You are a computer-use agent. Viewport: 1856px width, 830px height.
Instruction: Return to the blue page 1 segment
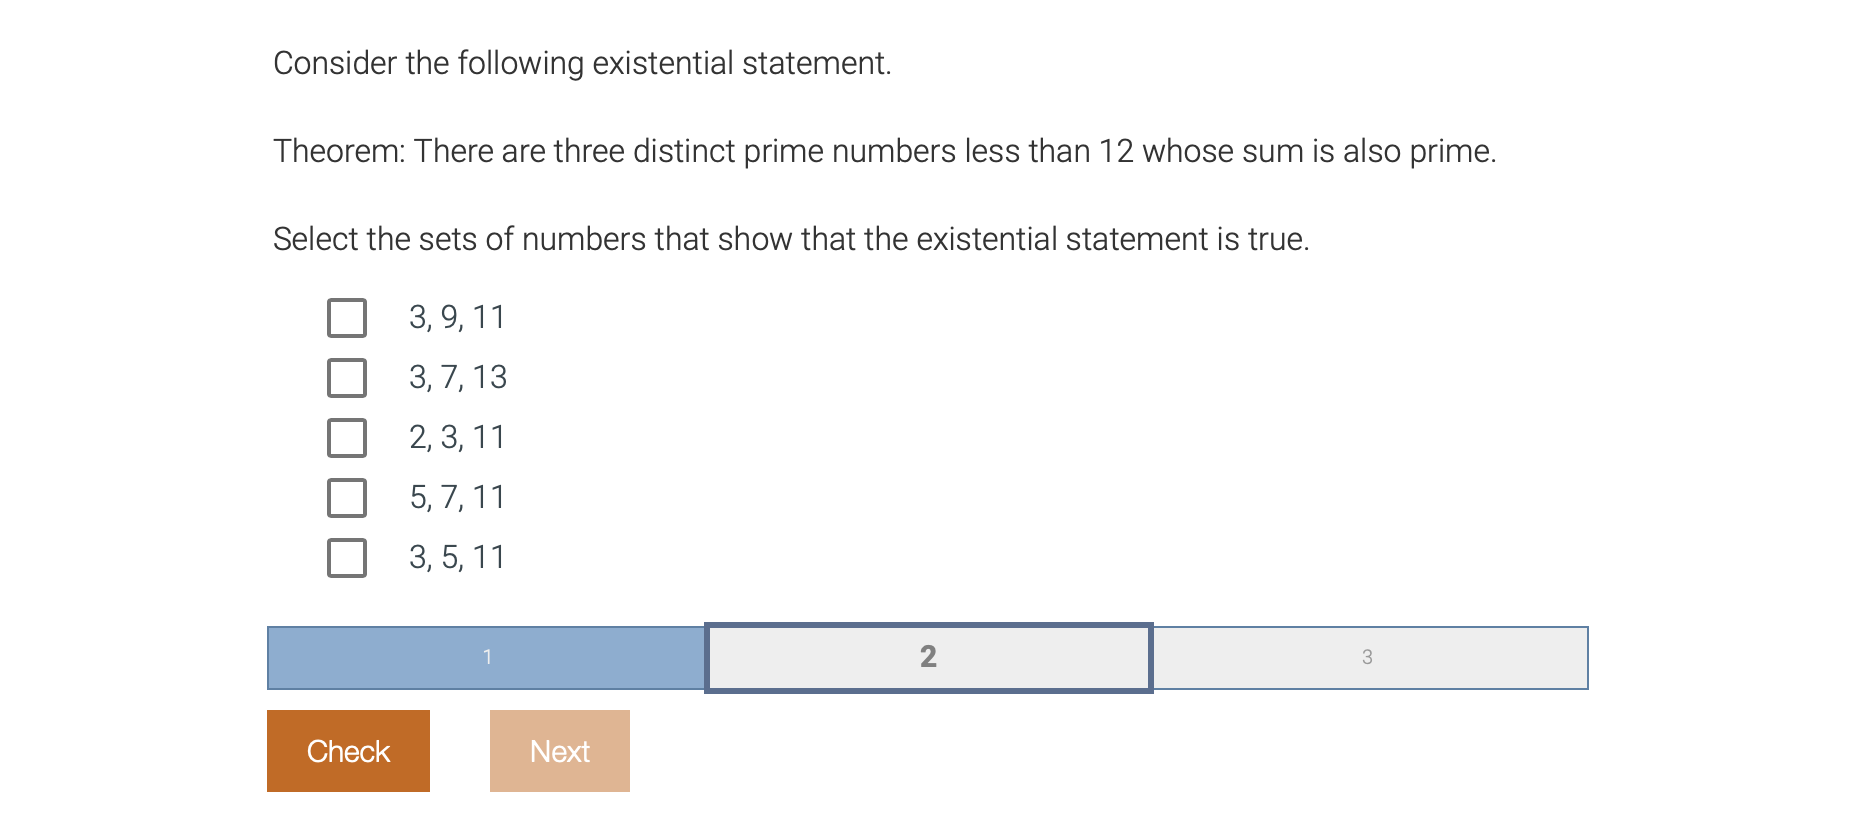tap(487, 657)
